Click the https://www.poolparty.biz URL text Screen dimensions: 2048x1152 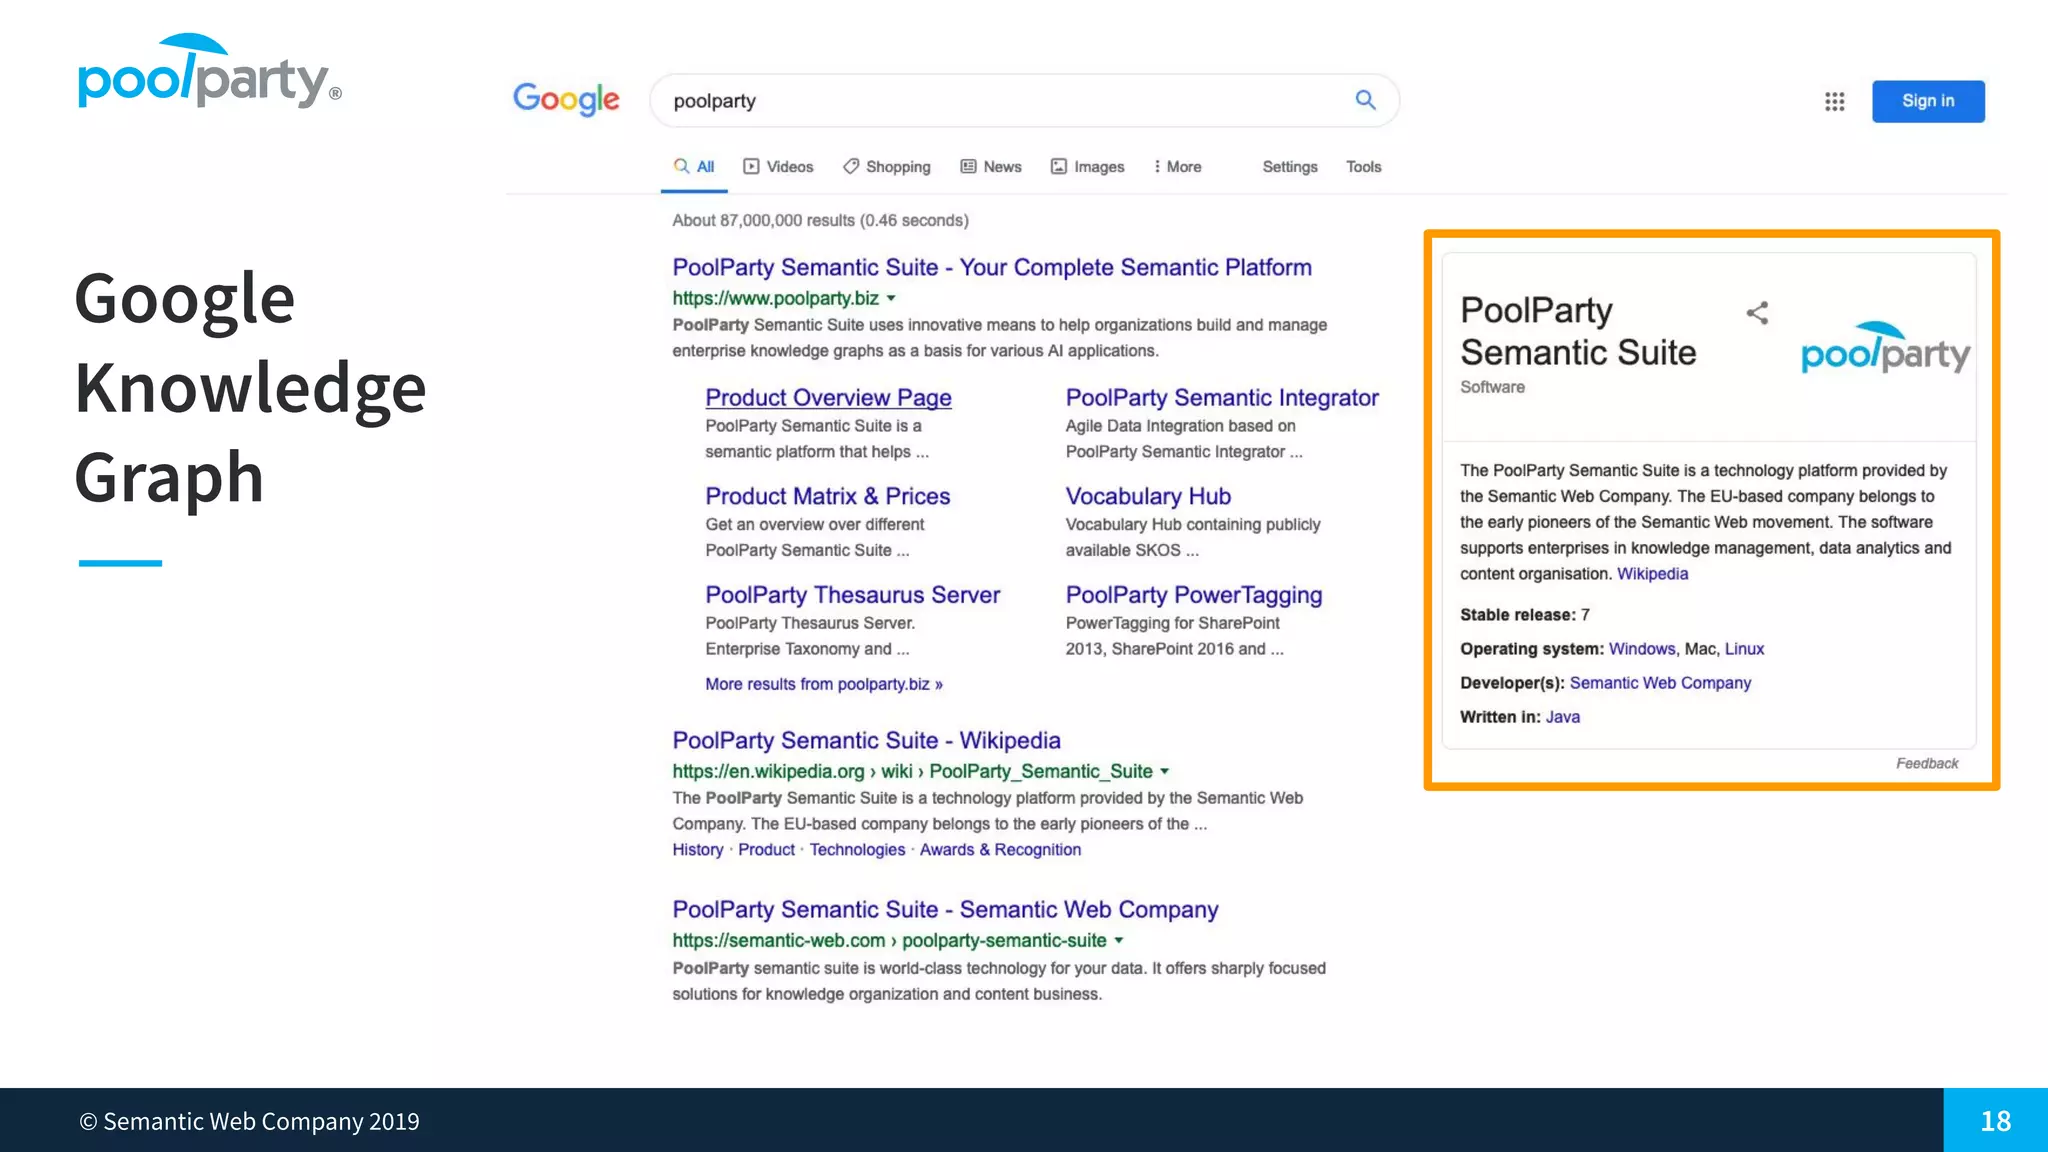[x=775, y=298]
